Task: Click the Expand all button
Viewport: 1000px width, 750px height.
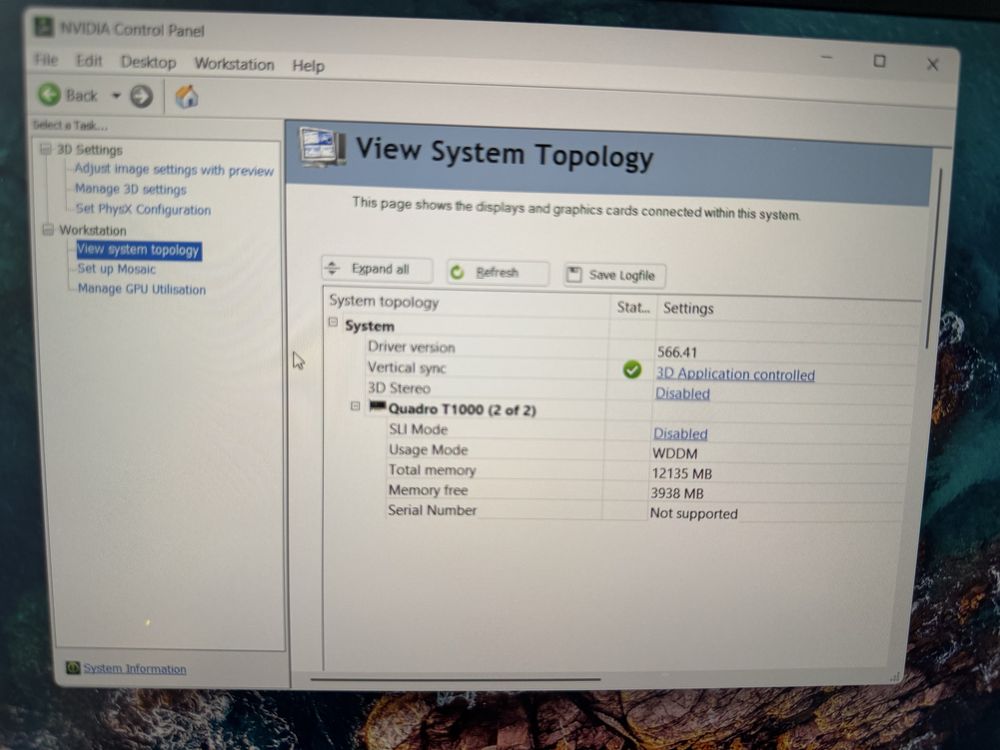Action: tap(377, 269)
